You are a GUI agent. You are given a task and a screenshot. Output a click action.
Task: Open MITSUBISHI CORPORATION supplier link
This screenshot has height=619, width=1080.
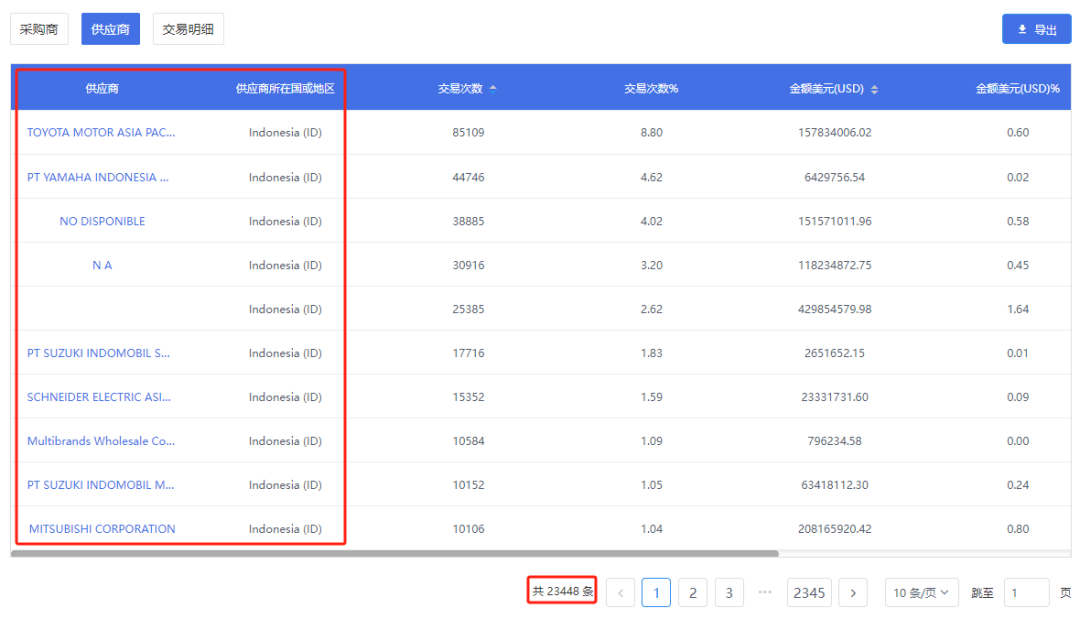pos(102,529)
